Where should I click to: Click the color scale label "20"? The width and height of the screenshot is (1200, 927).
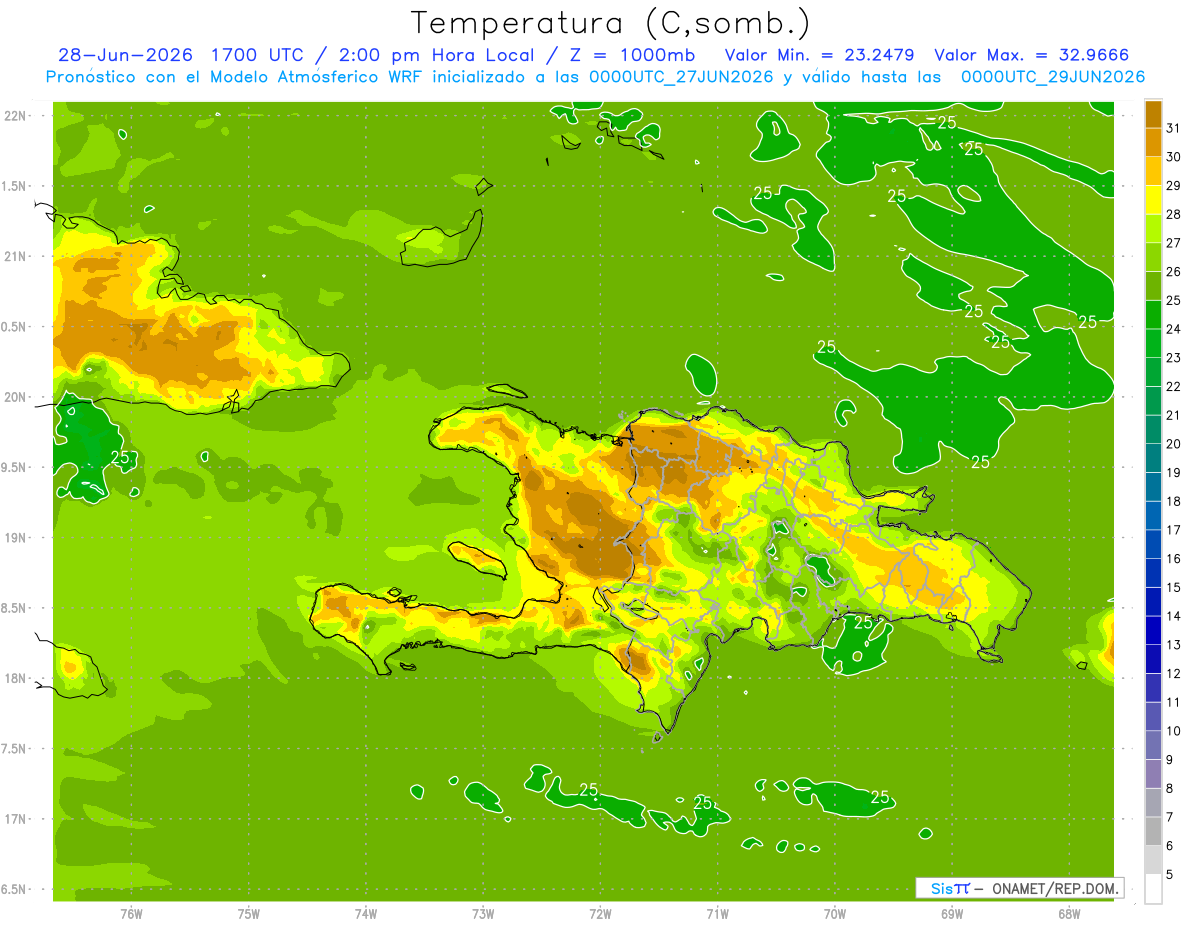click(x=1174, y=444)
